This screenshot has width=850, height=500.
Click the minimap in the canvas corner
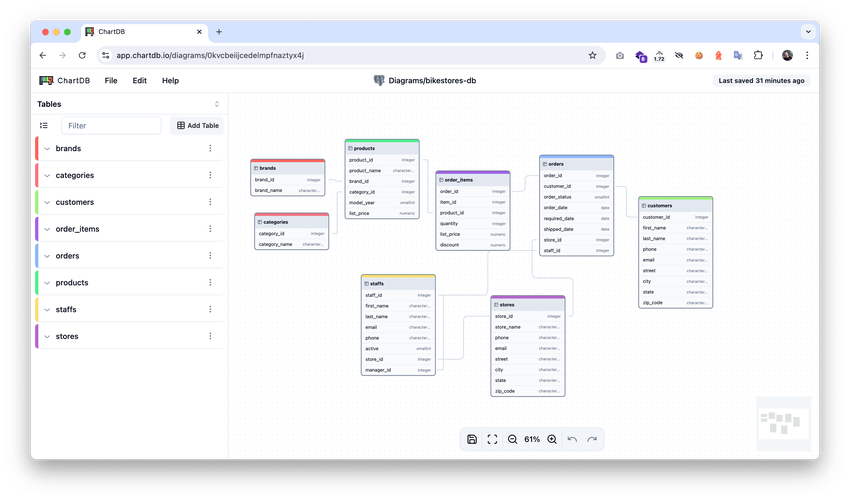(x=783, y=423)
